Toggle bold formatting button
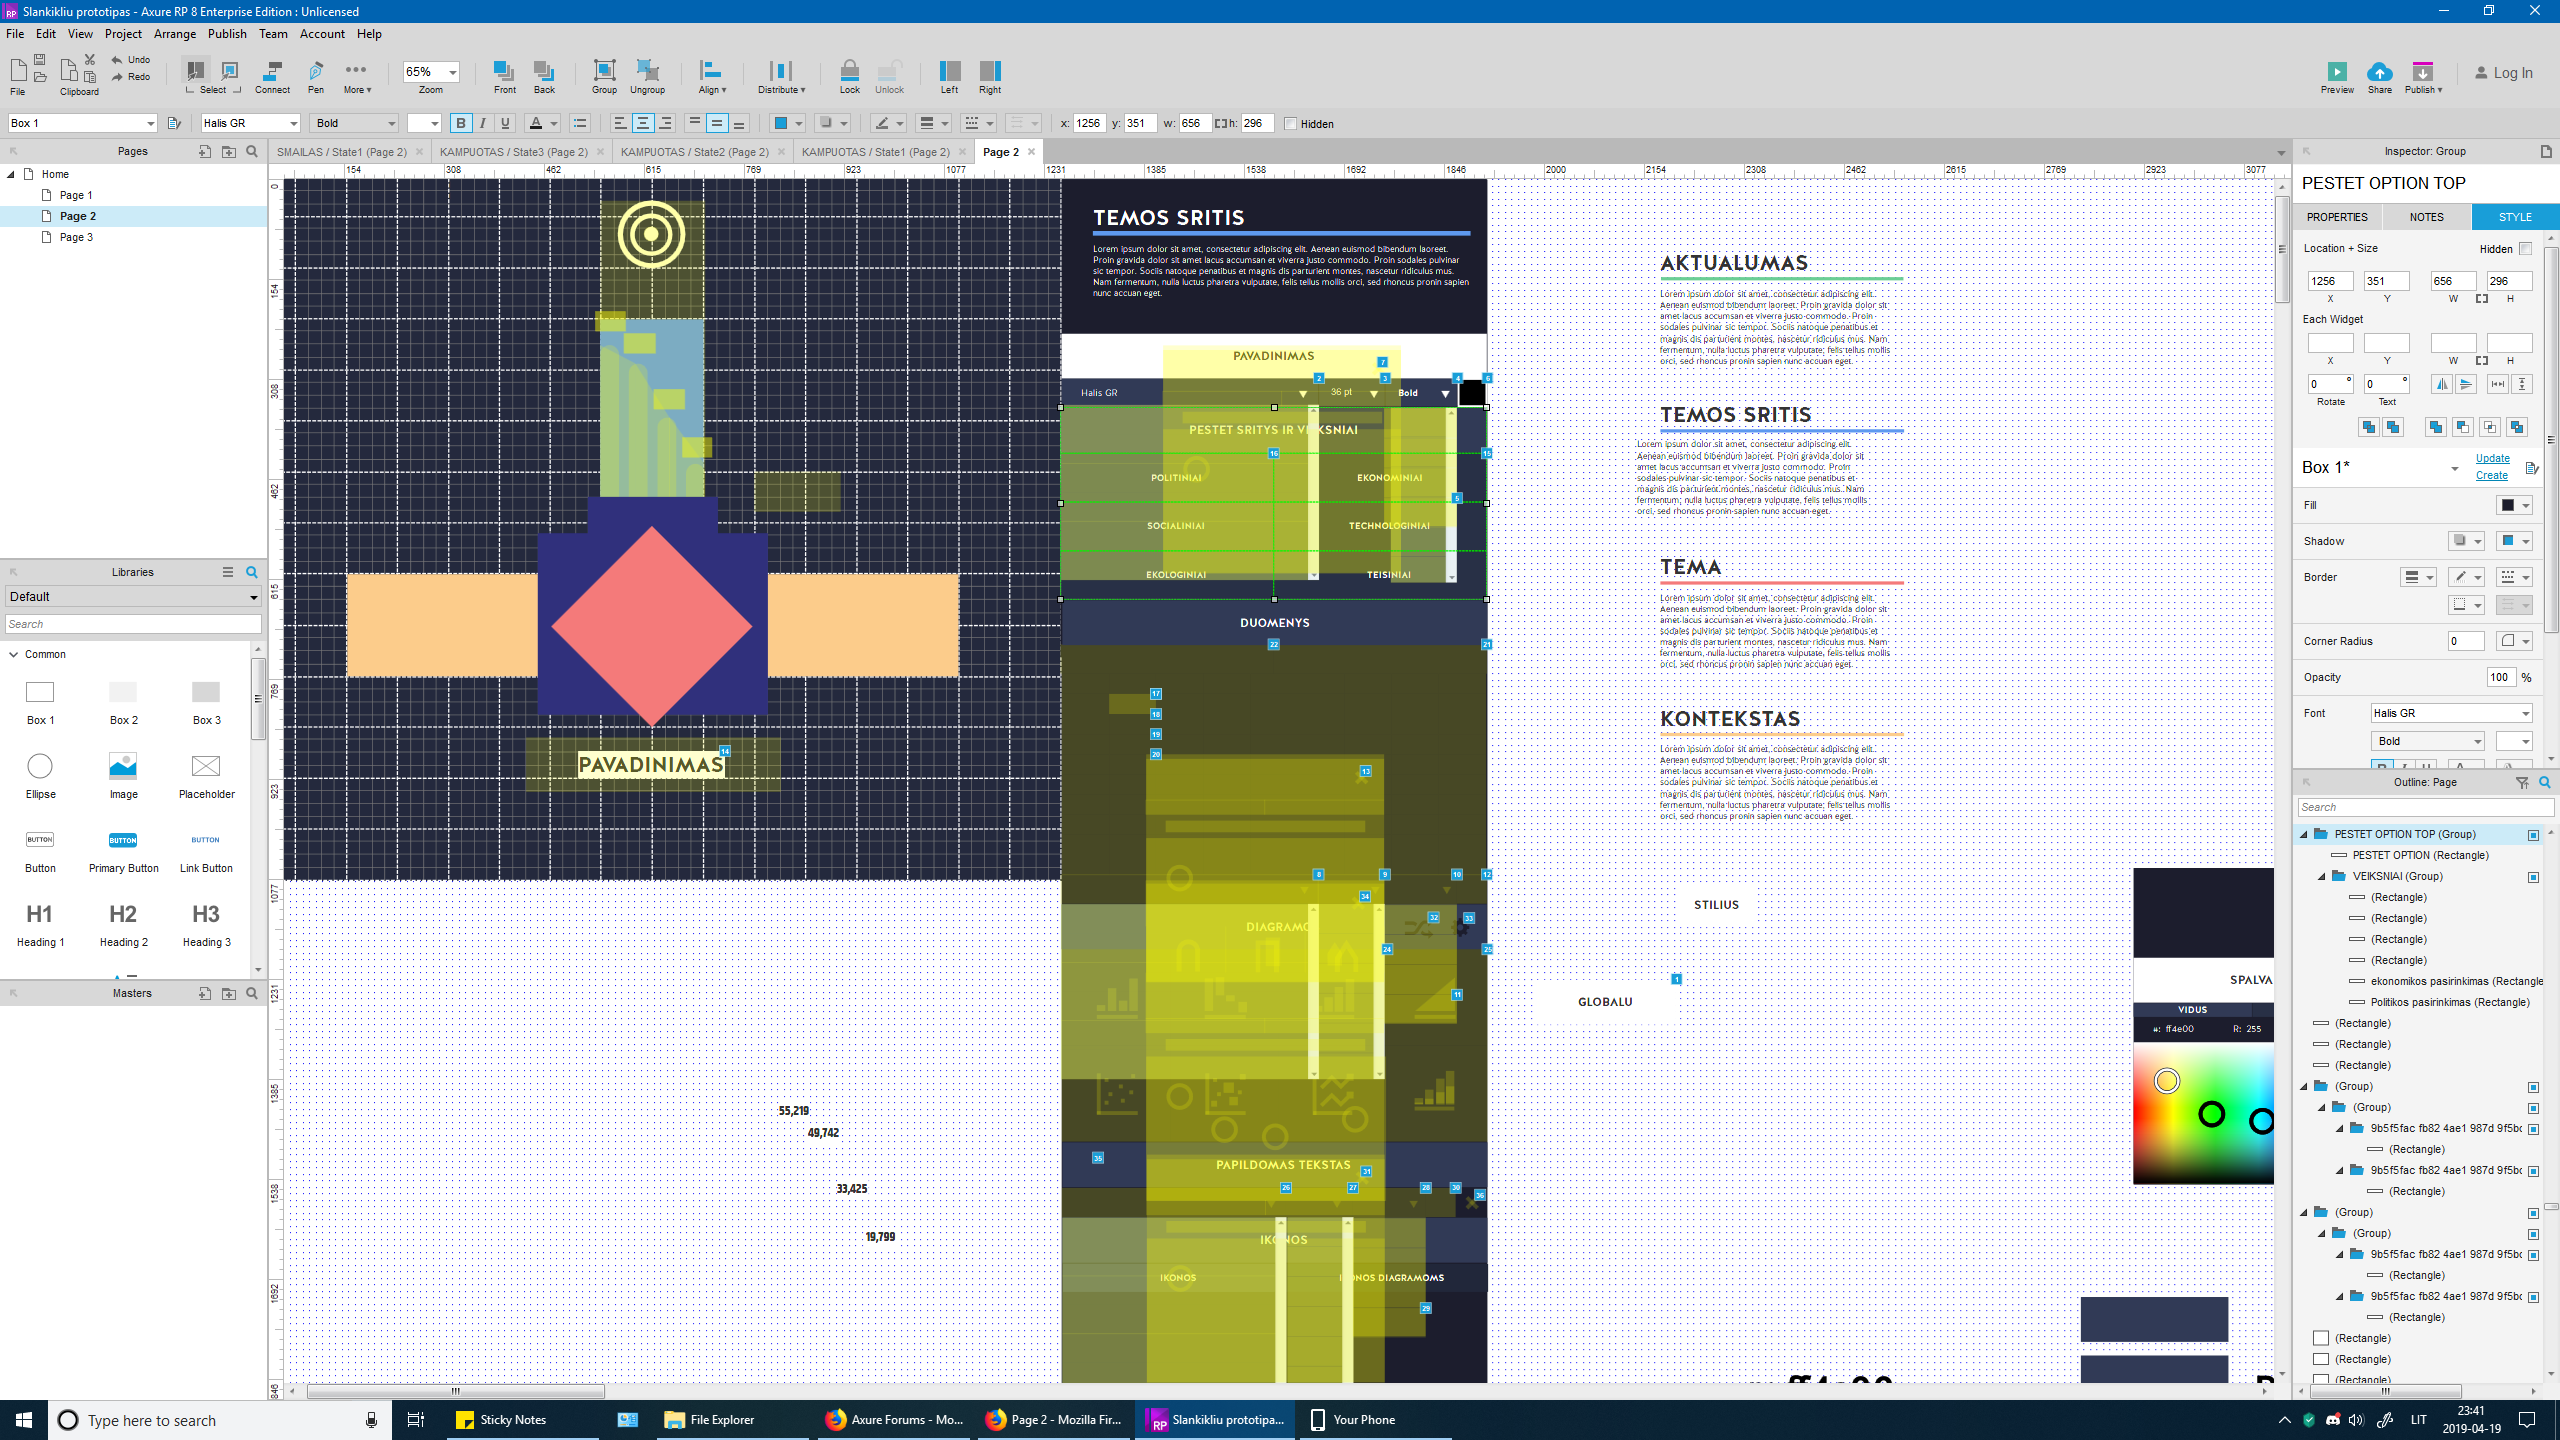 click(x=461, y=123)
